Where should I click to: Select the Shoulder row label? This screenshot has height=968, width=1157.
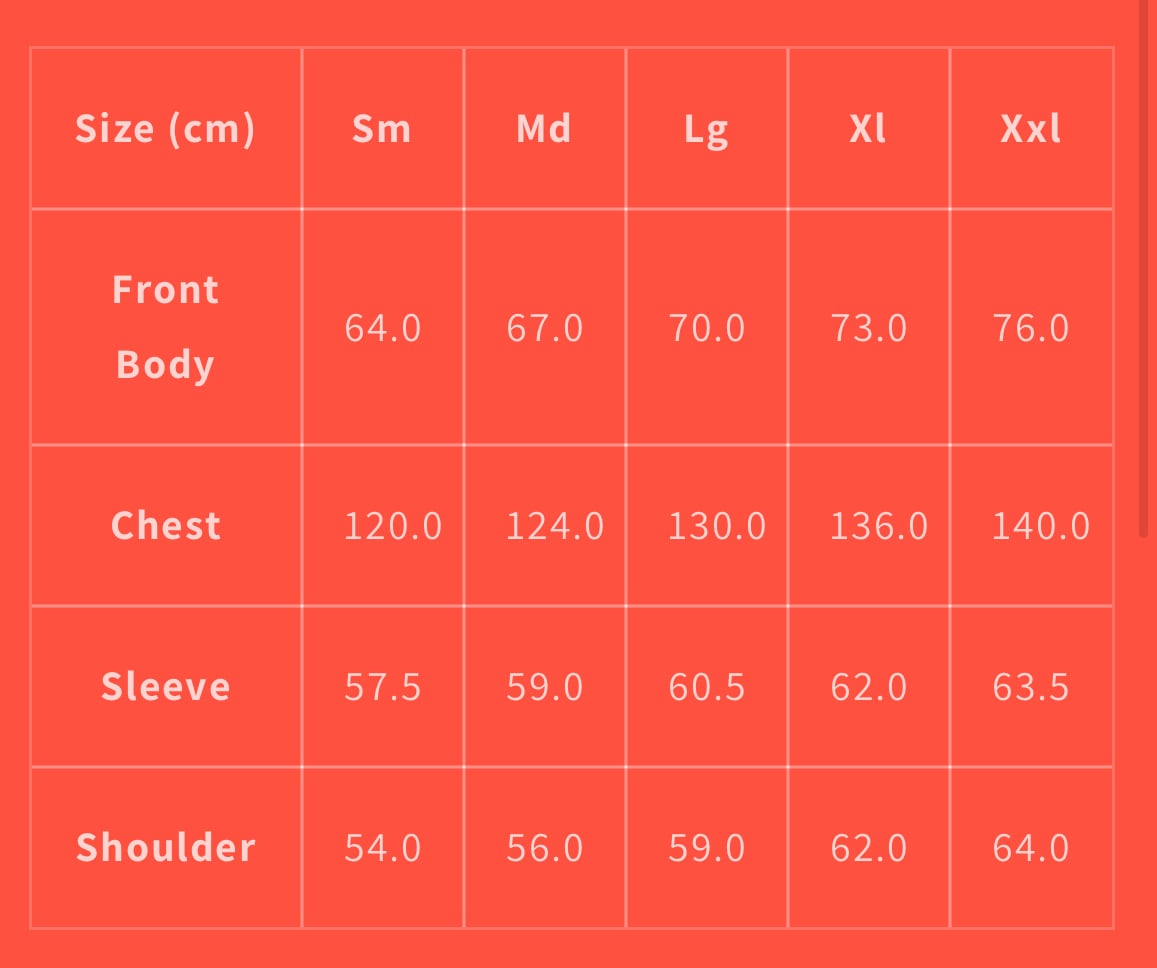pyautogui.click(x=166, y=848)
